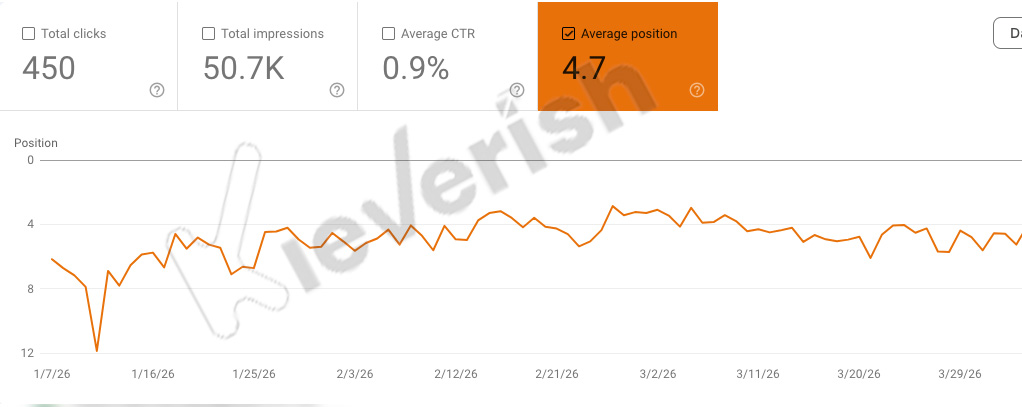
Task: Click the 3/29/26 date label
Action: (x=960, y=374)
